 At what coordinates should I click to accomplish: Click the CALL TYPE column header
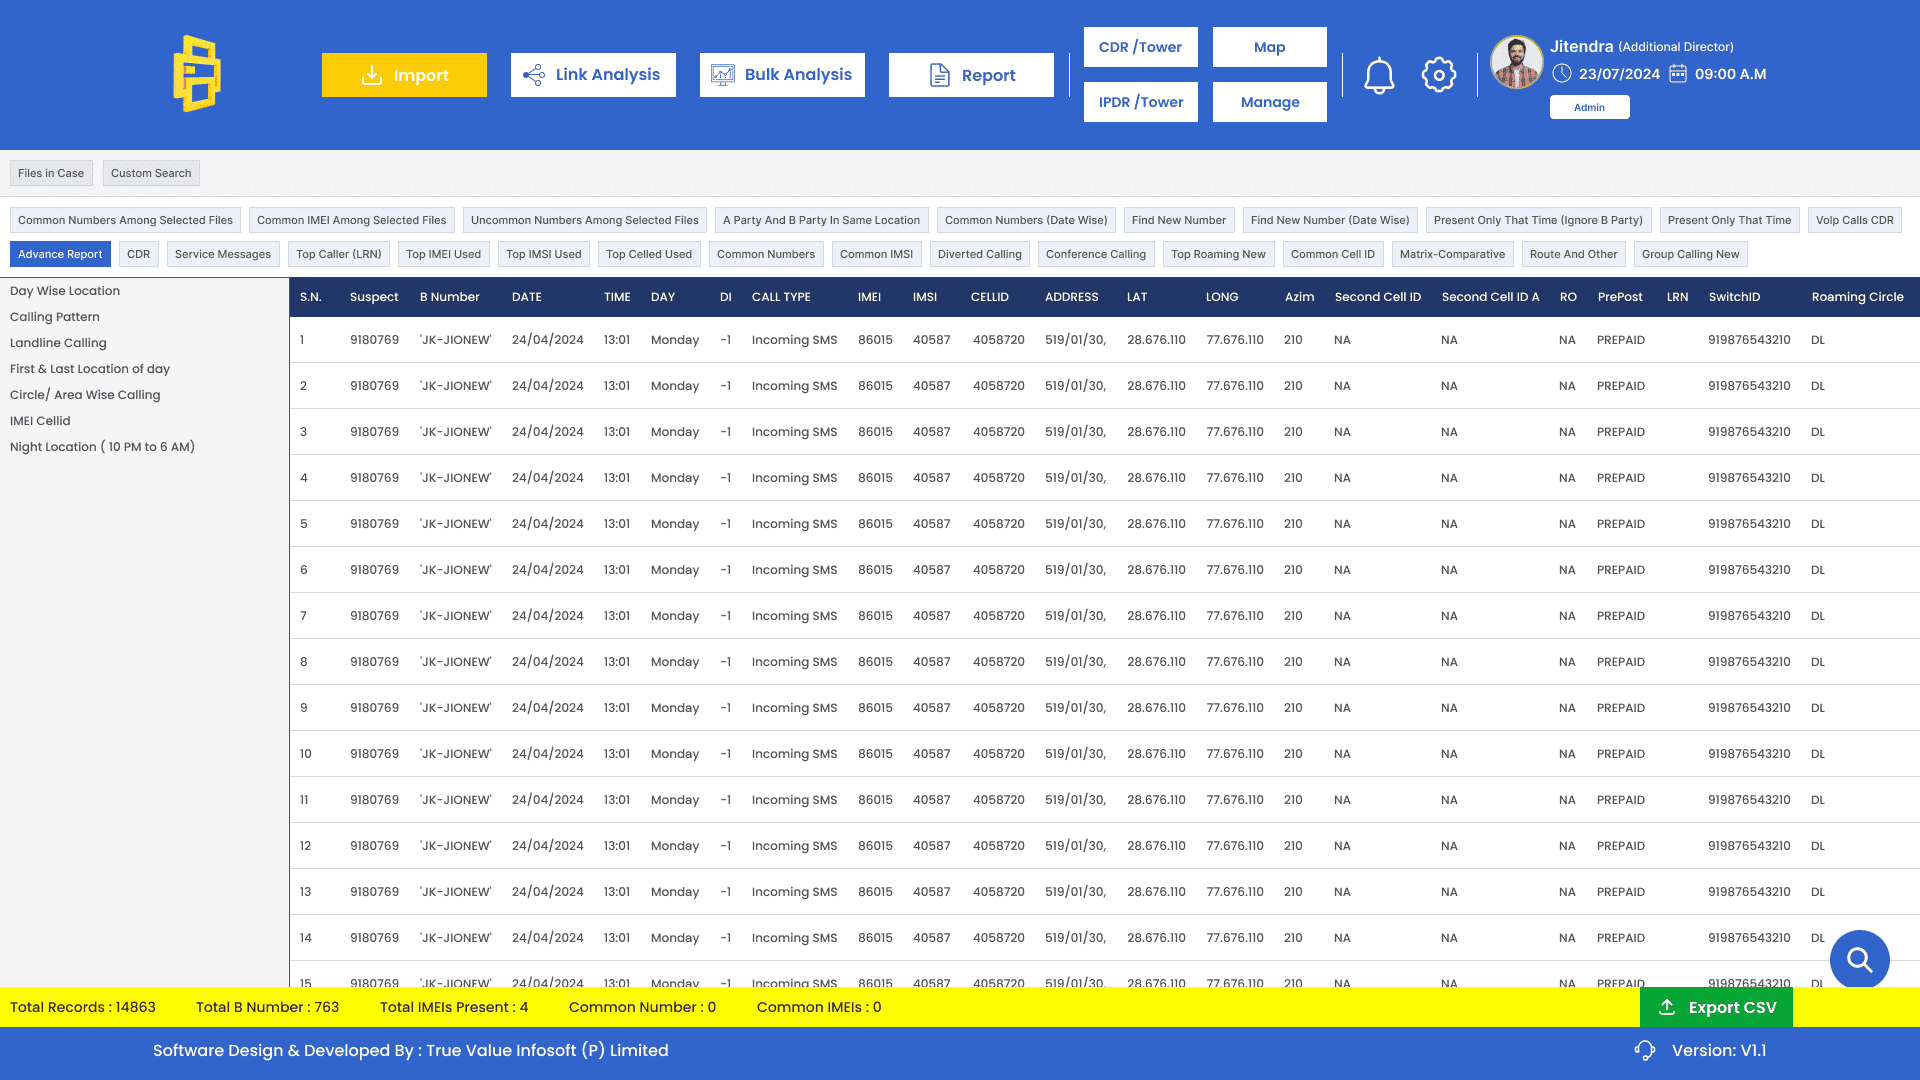[781, 297]
